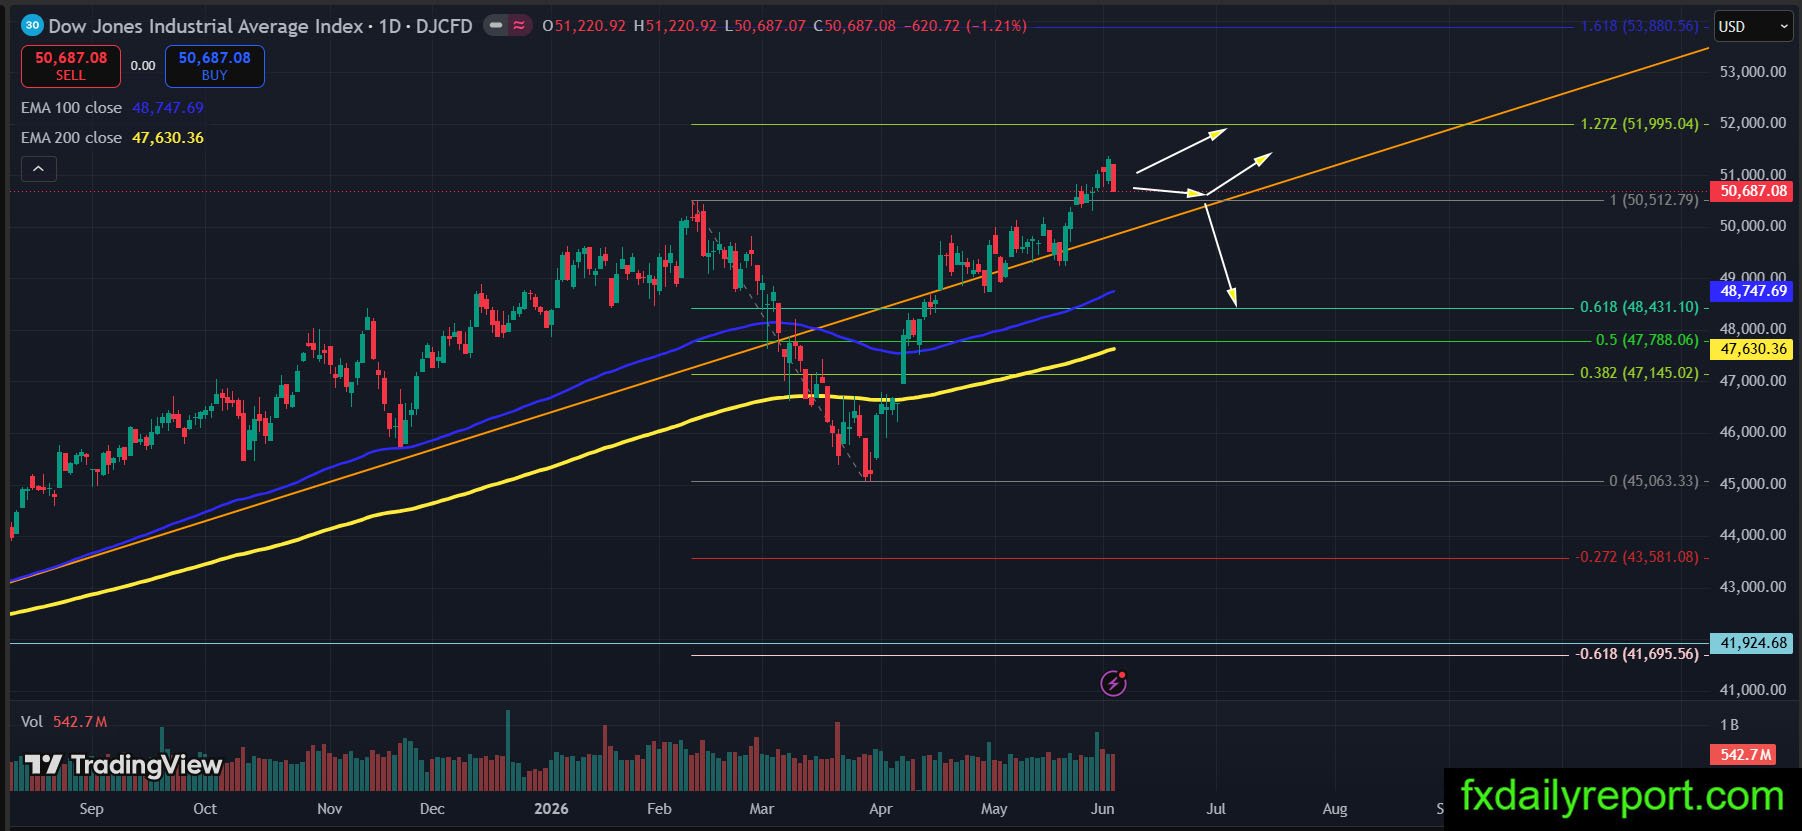Click the 1 B volume axis label
1802x831 pixels.
point(1729,725)
